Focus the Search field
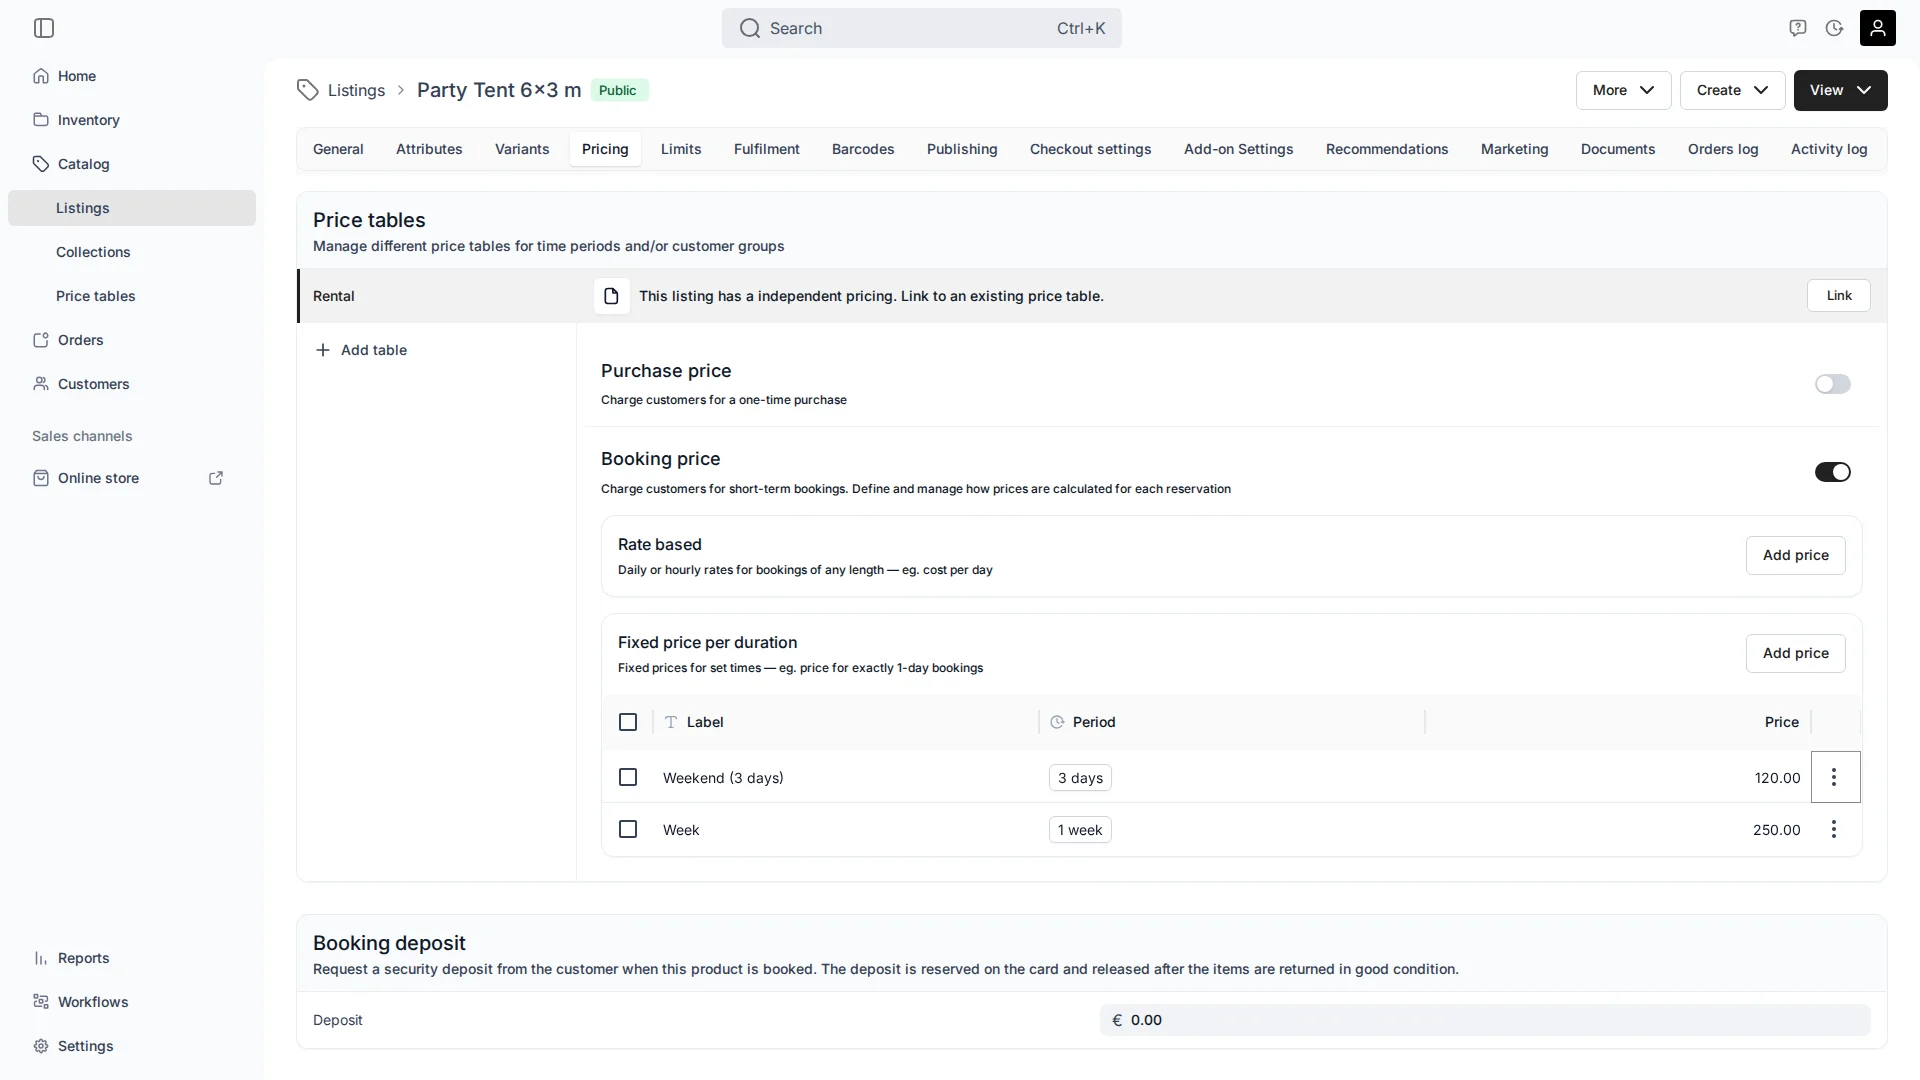Viewport: 1920px width, 1080px height. point(922,28)
